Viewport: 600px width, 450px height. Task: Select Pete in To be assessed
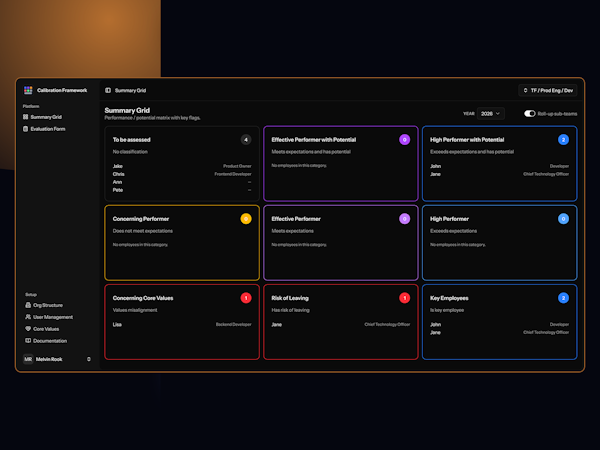coord(117,190)
